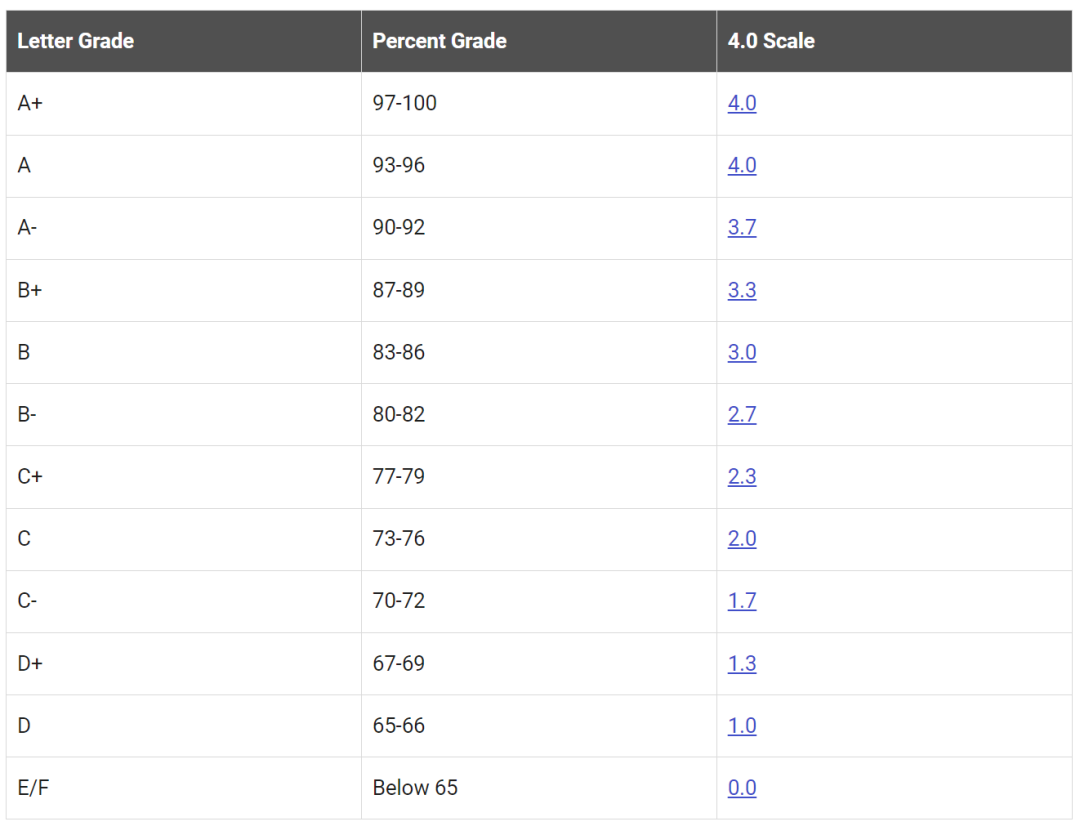Open the 4.0 link in the A+ row
Viewport: 1080px width, 835px height.
pyautogui.click(x=742, y=103)
